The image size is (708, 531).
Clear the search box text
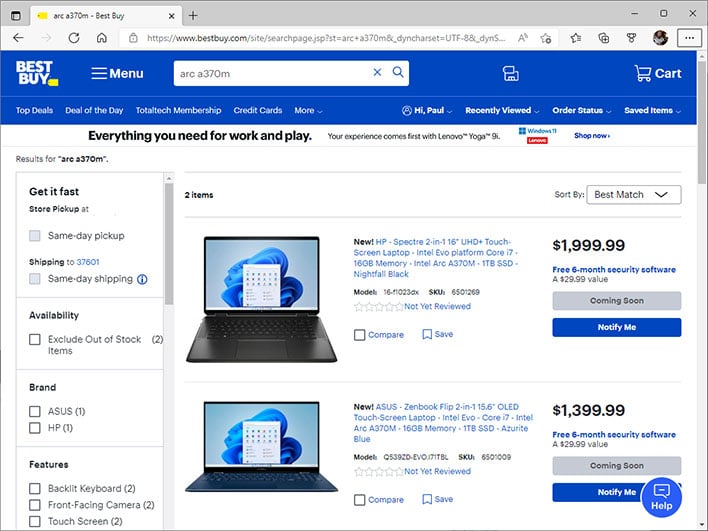(x=377, y=72)
